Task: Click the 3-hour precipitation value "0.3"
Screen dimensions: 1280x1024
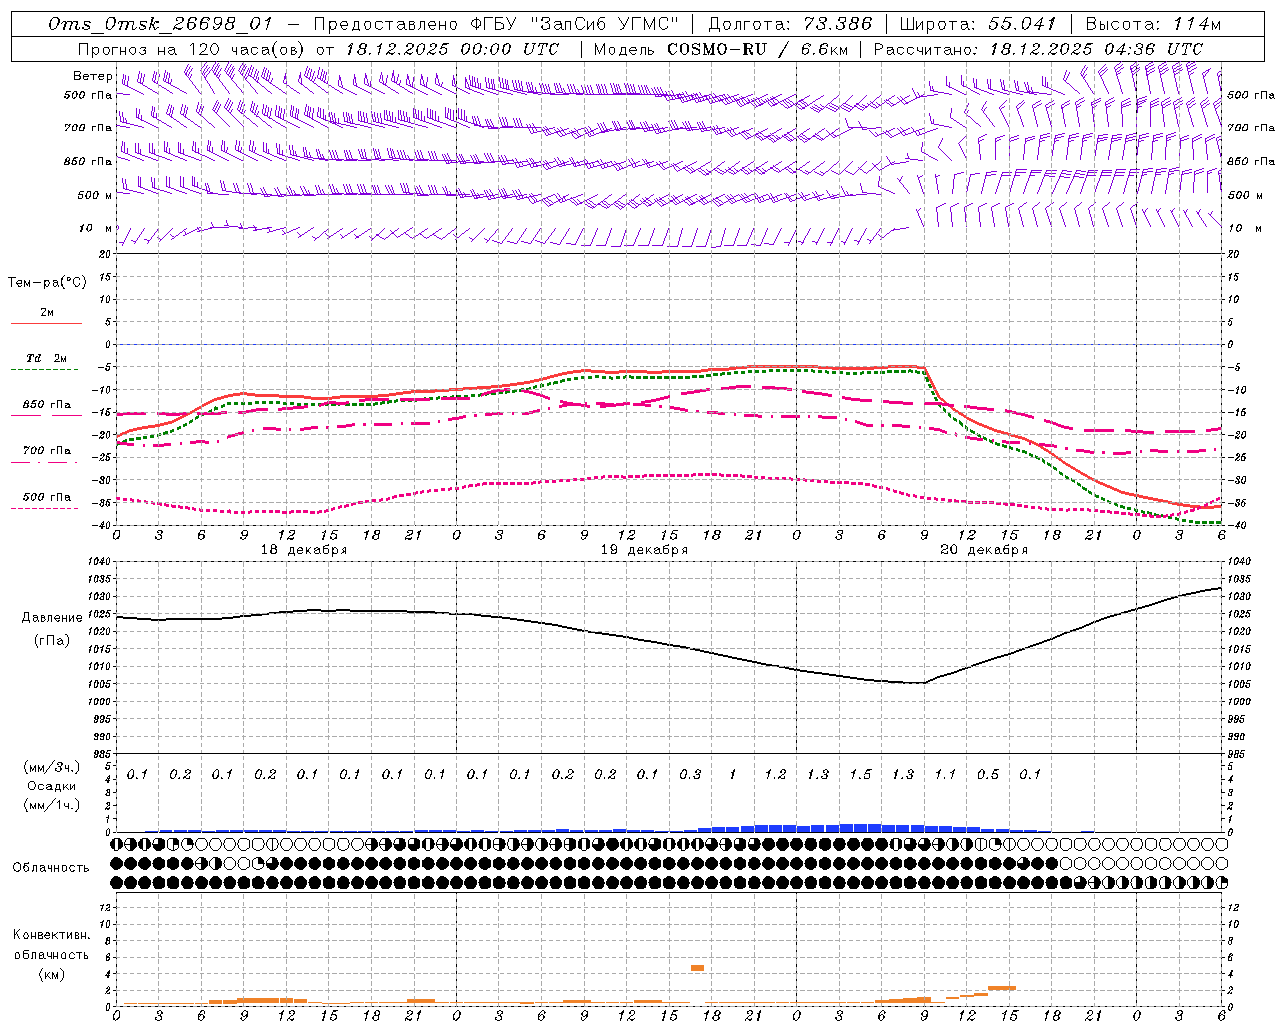Action: tap(690, 774)
